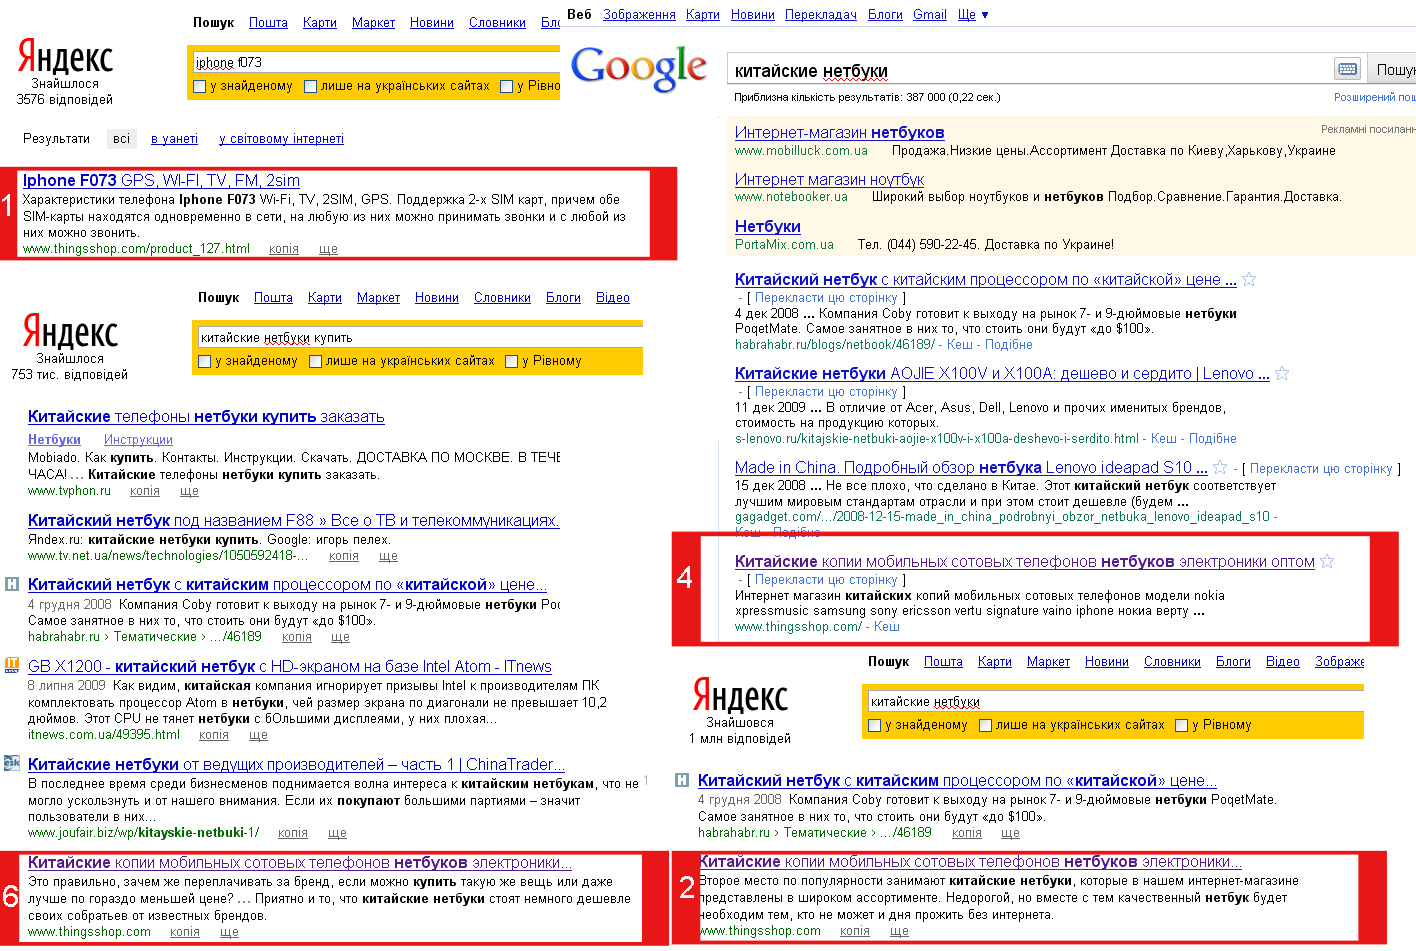Click the habrahabr favicon in '753 тис.' Yandex results

click(x=12, y=584)
